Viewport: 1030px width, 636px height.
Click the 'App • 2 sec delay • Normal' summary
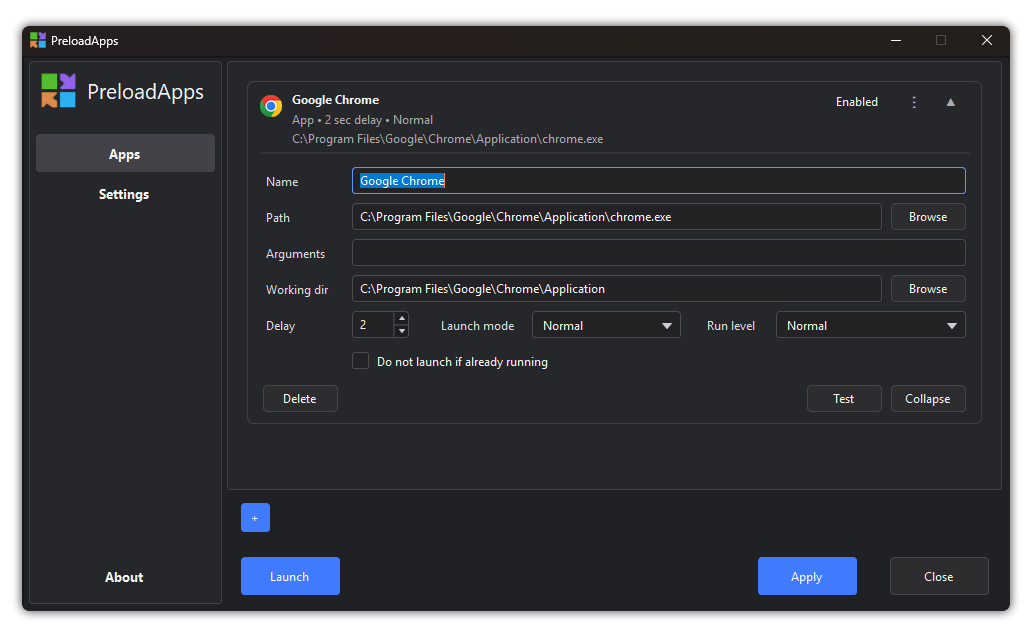pos(362,120)
